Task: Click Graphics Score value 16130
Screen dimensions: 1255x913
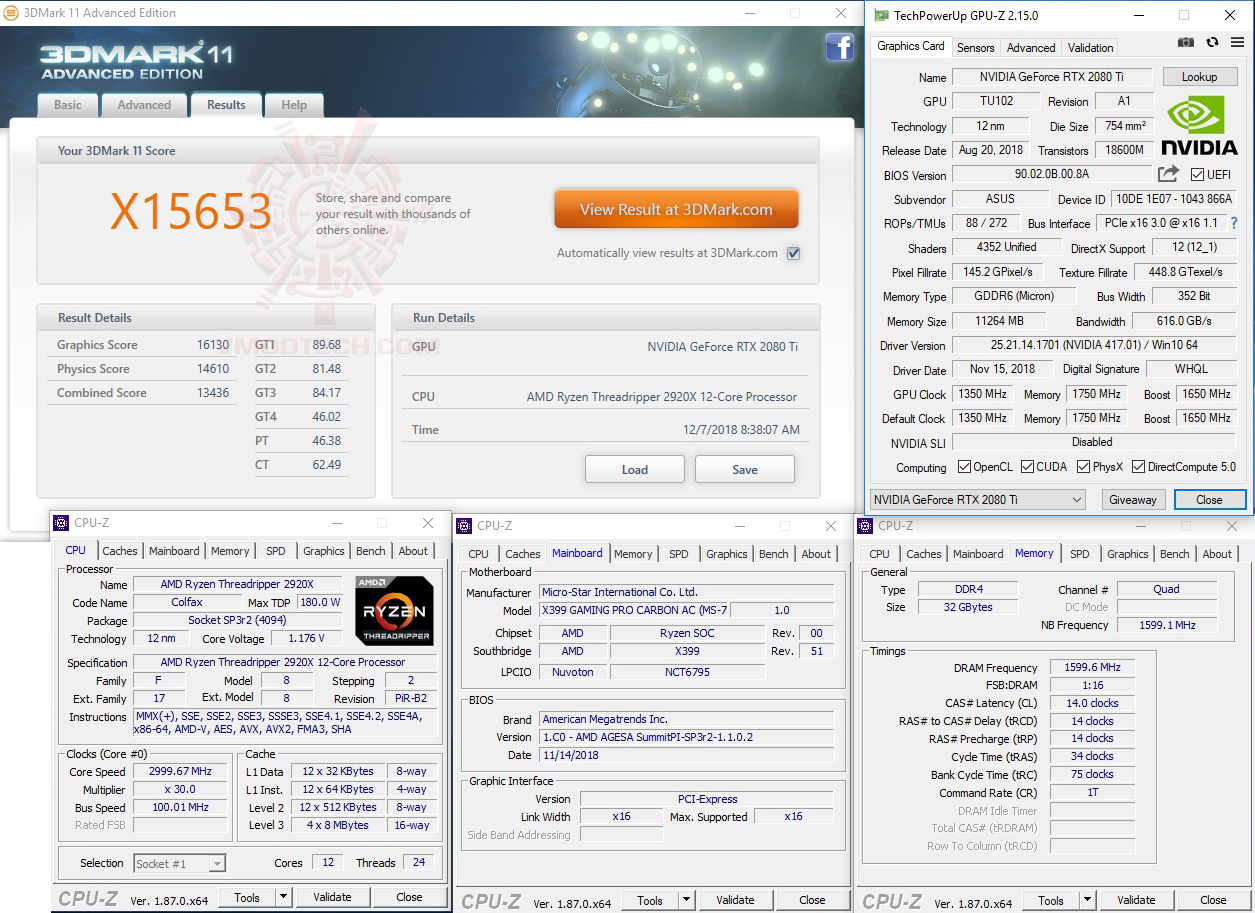Action: (213, 345)
